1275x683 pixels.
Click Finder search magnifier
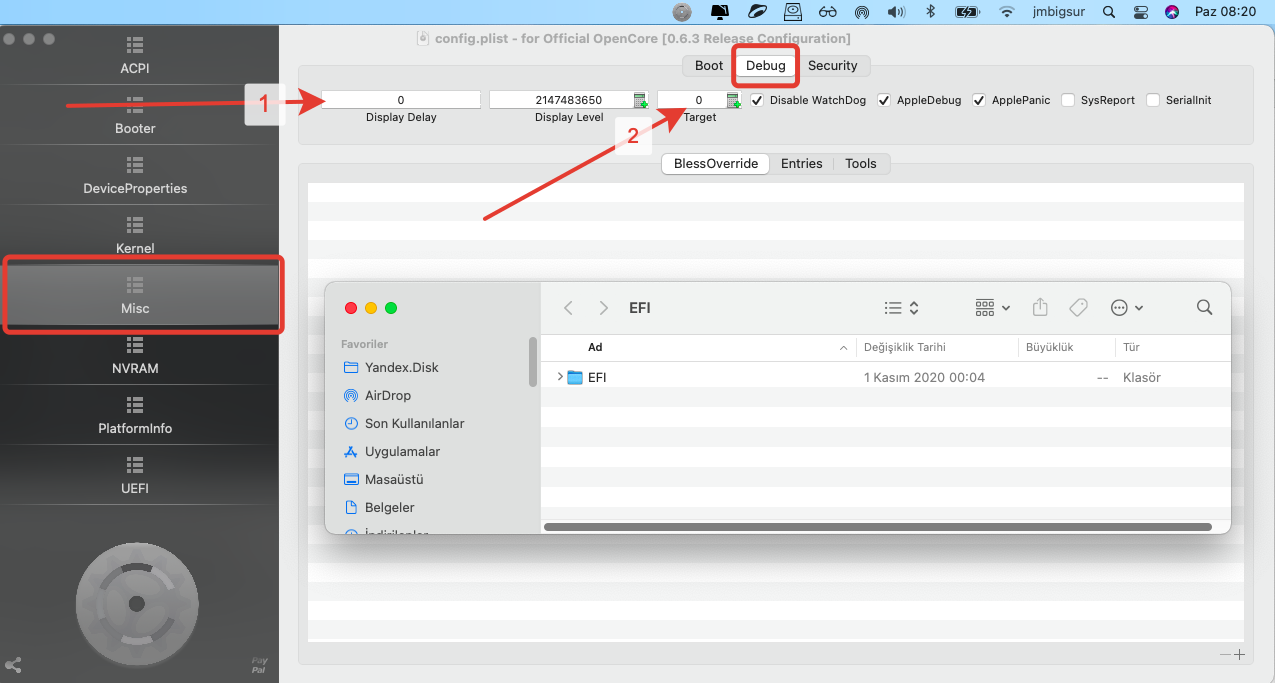tap(1204, 308)
